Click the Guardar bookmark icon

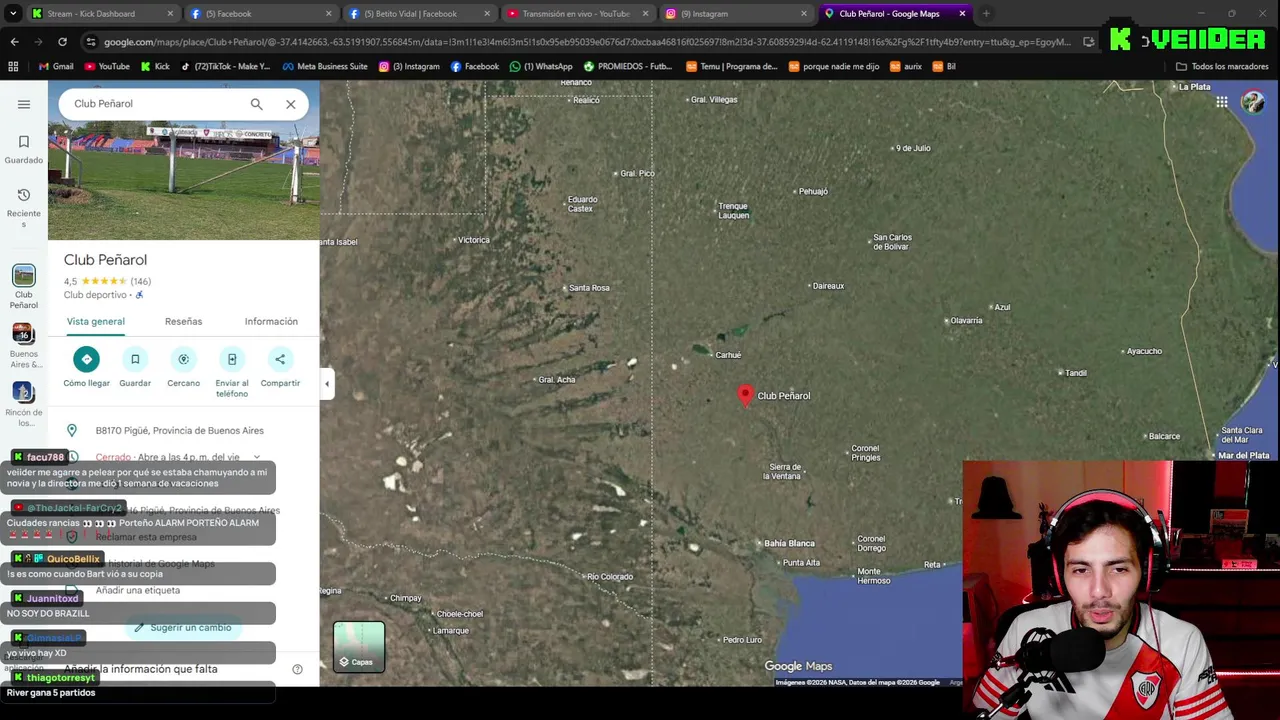tap(135, 359)
